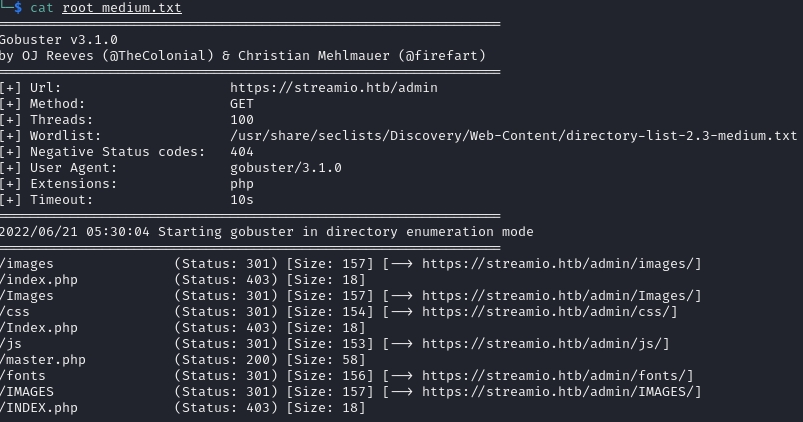Open the streamio.htb/admin/fonts/ redirect link
Screen dimensions: 803x422
pyautogui.click(x=557, y=375)
